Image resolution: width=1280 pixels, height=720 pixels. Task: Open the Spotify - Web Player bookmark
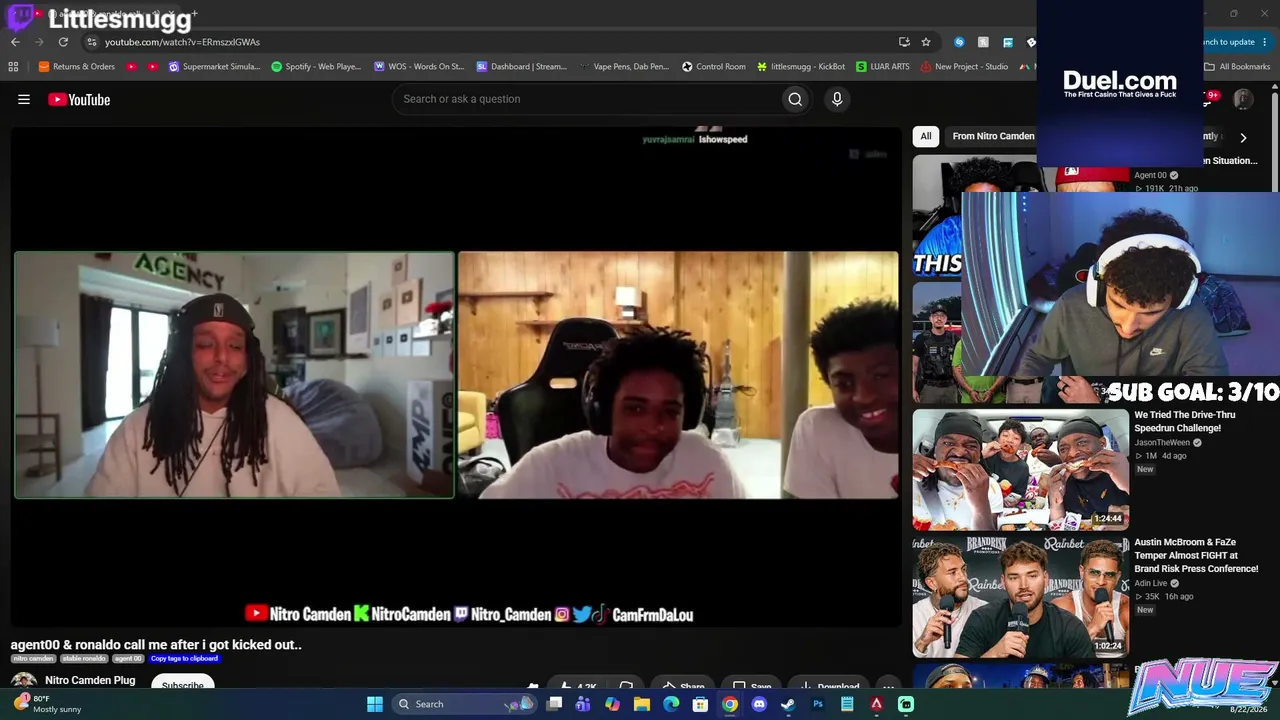[x=316, y=67]
